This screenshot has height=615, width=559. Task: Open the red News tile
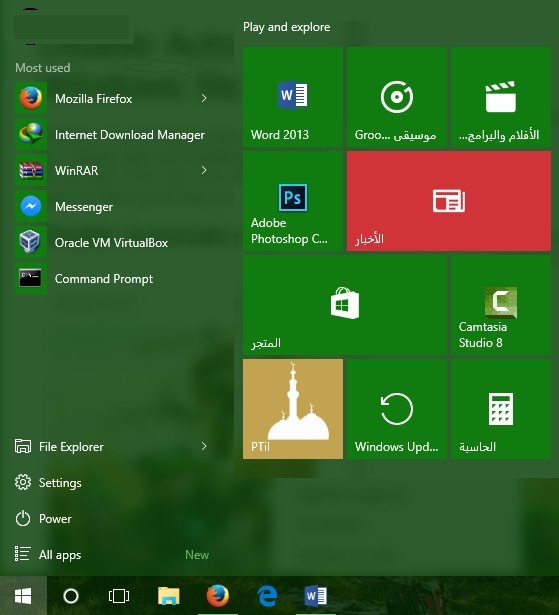click(x=449, y=201)
